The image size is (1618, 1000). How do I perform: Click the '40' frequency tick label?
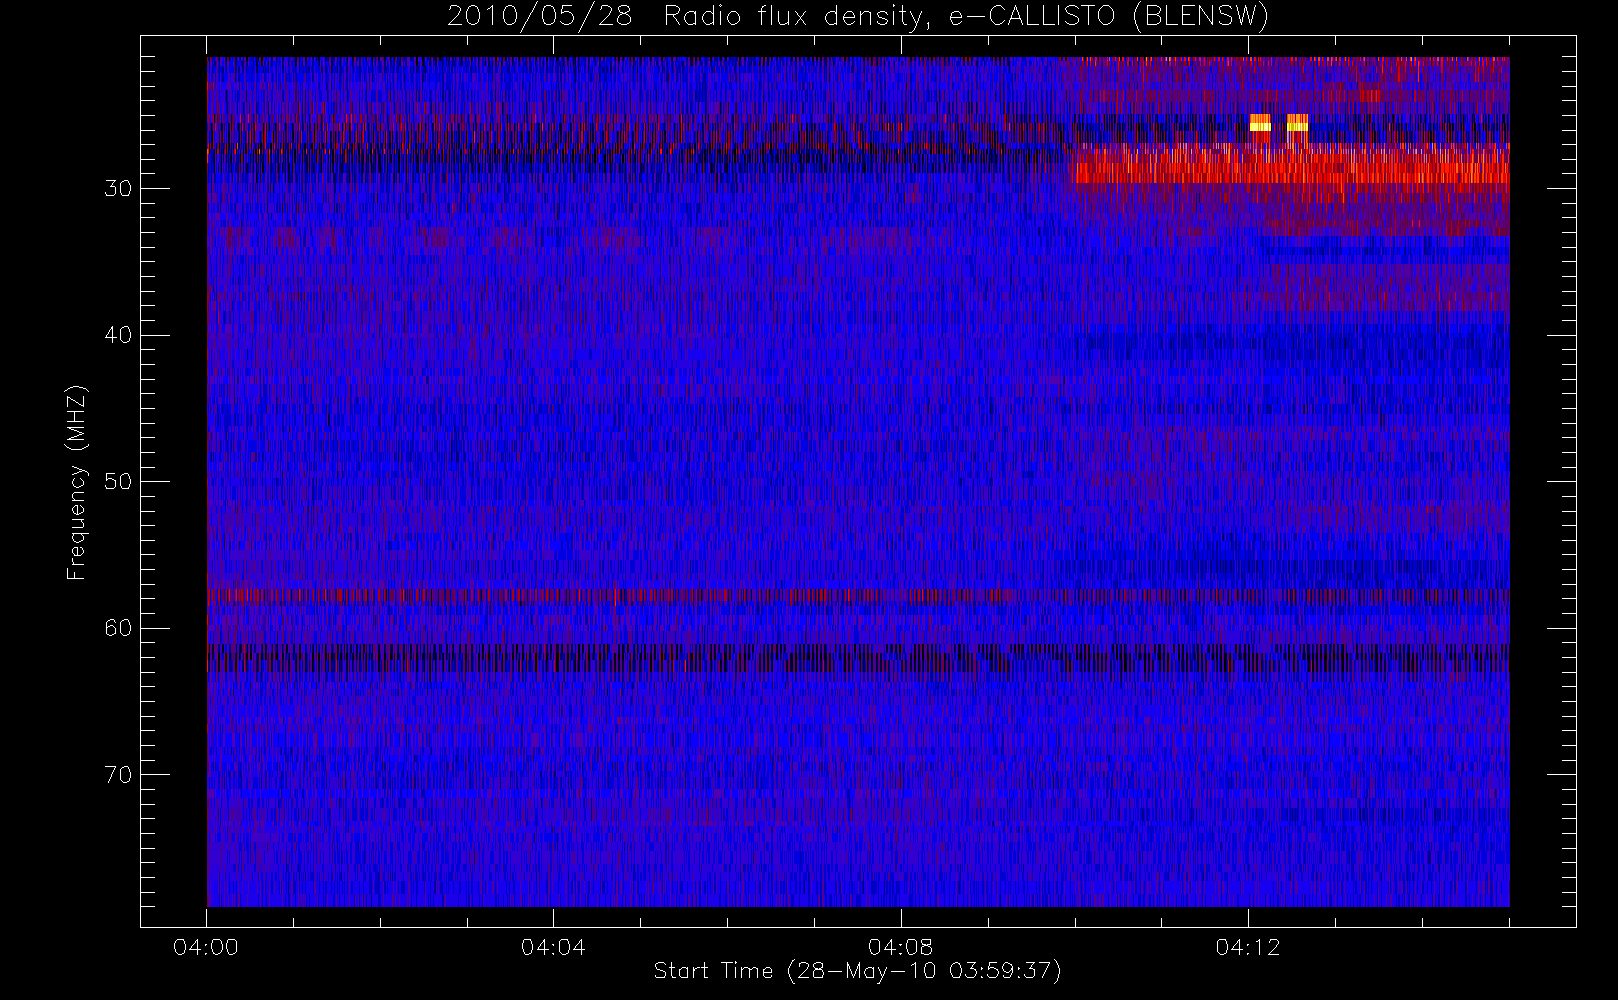118,335
